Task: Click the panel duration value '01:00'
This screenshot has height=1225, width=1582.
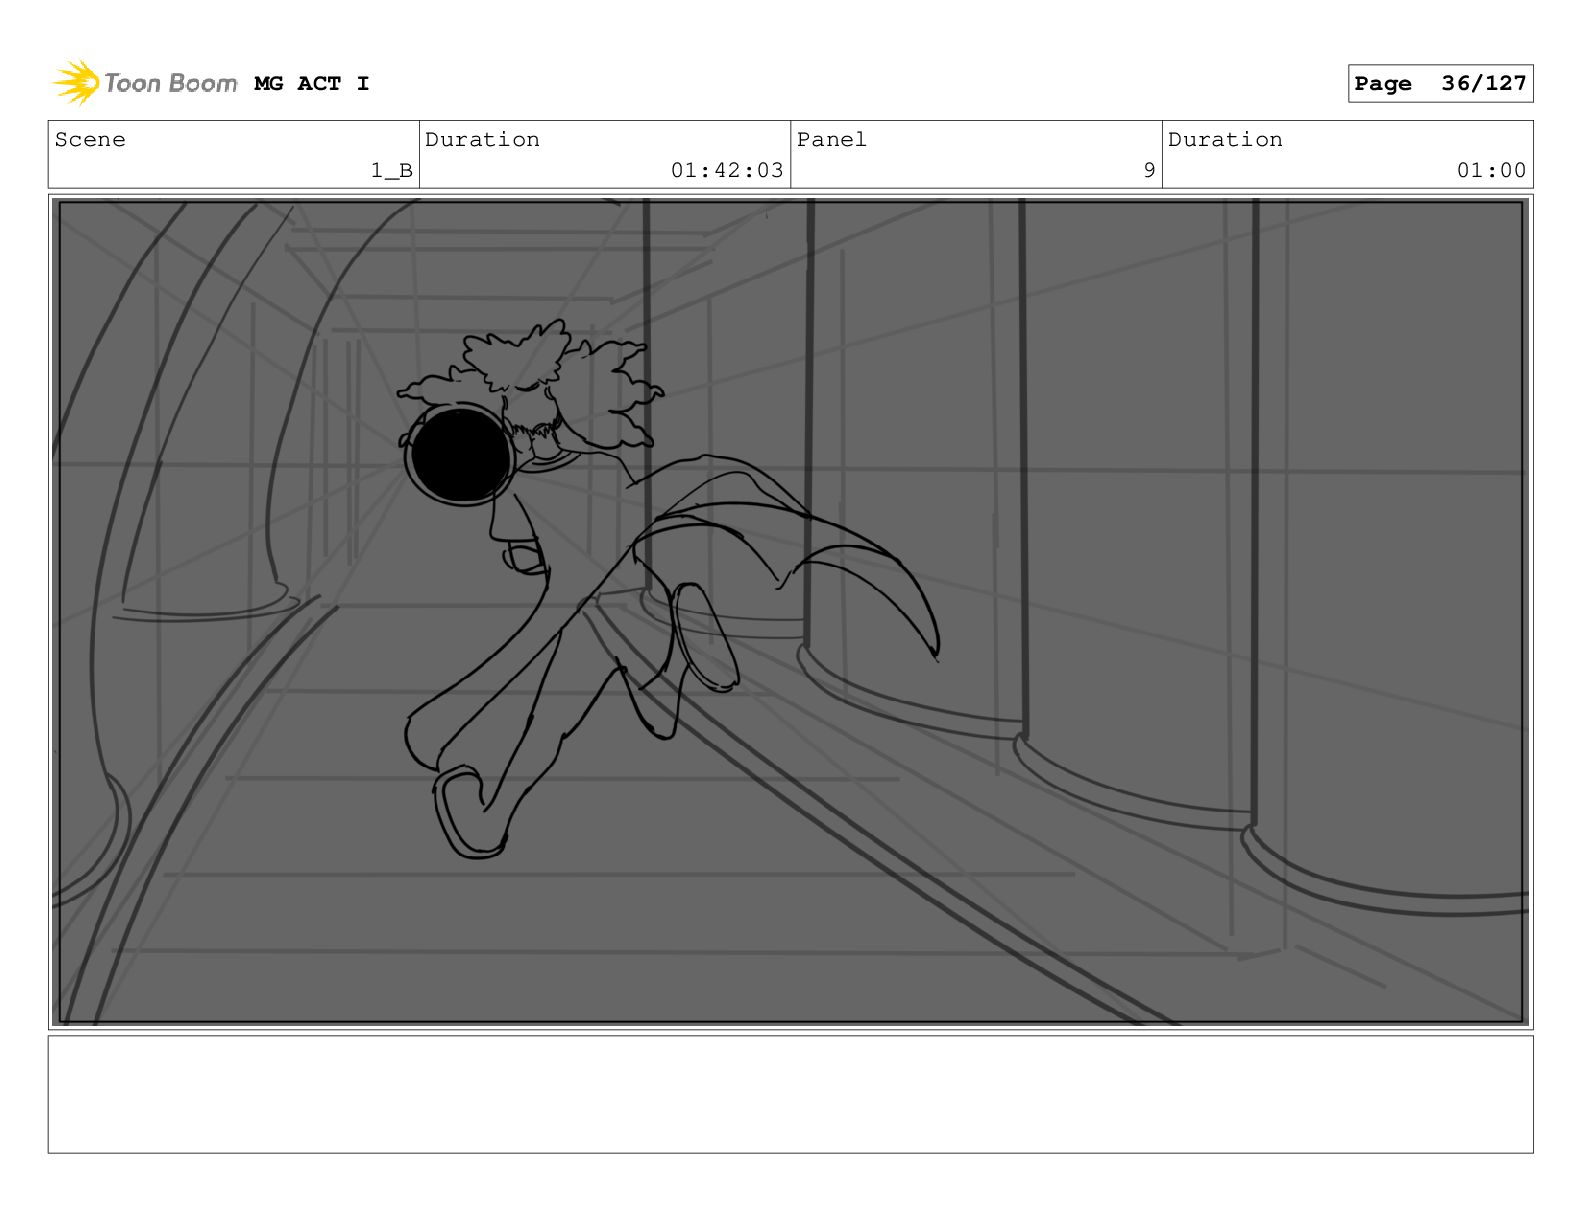Action: [x=1491, y=171]
